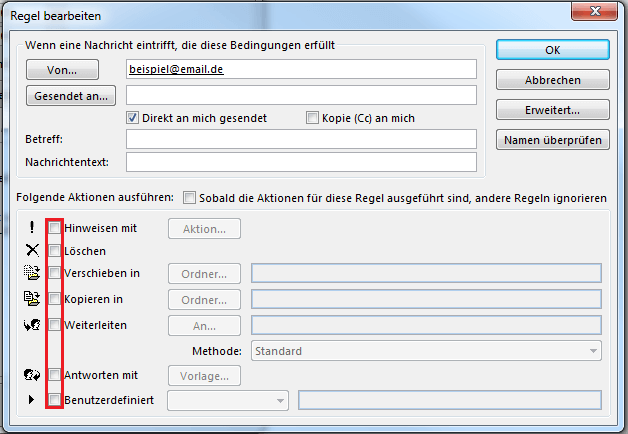
Task: Expand the Benutzerdefiniert combo box
Action: pyautogui.click(x=228, y=400)
